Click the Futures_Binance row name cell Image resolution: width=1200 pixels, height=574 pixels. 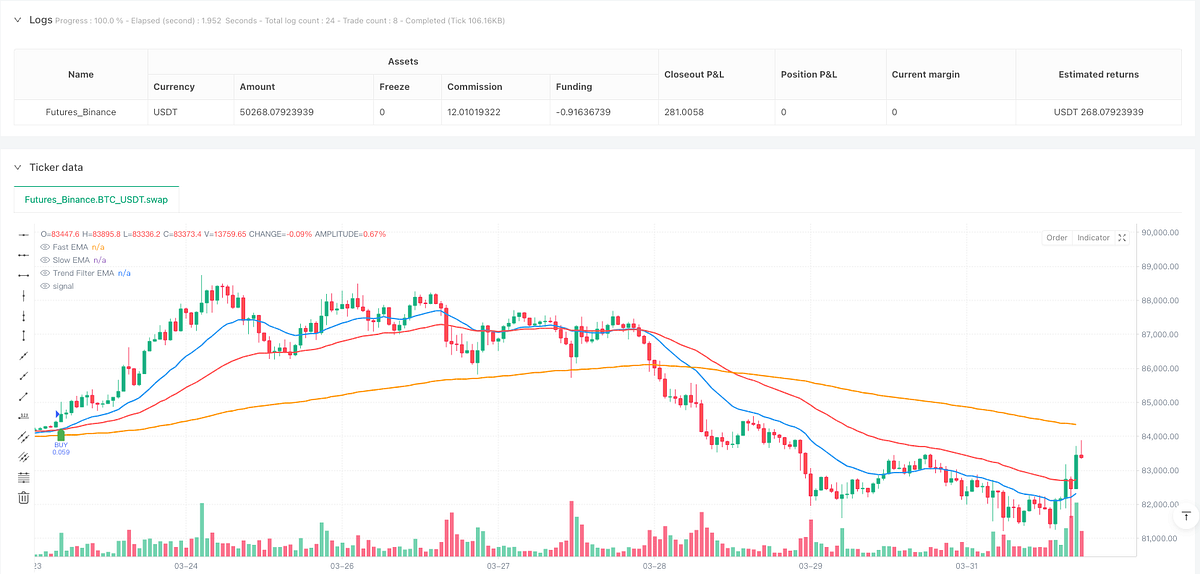coord(81,112)
